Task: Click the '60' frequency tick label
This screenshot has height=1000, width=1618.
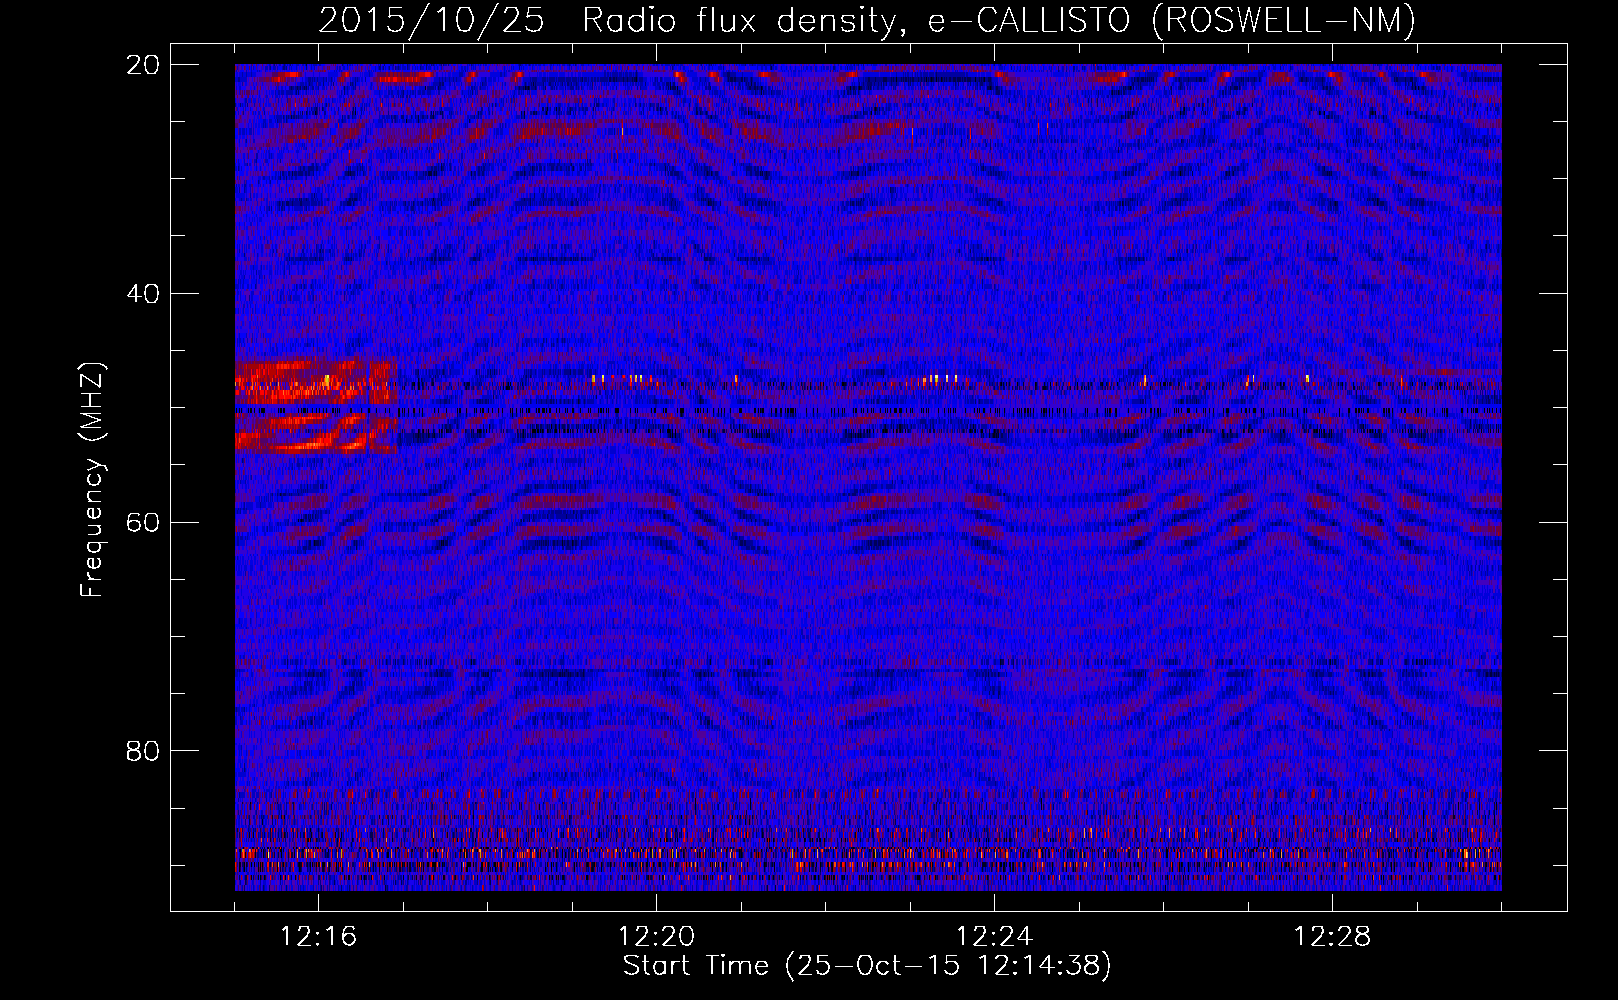Action: (x=143, y=522)
